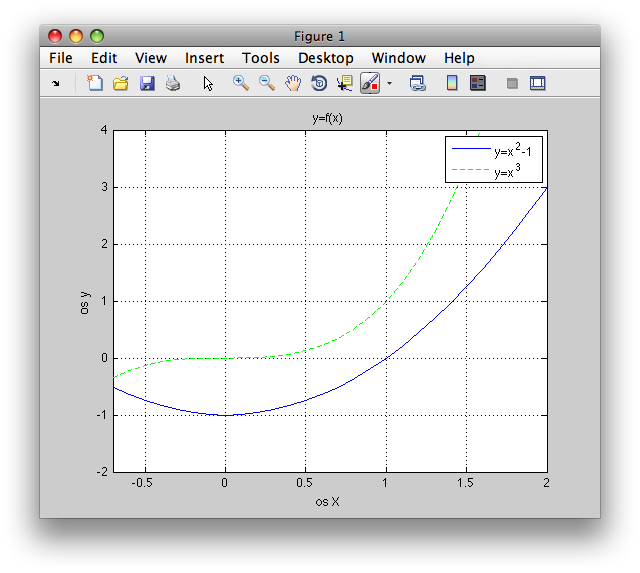Show Plot Tools and dock figure

tap(538, 83)
